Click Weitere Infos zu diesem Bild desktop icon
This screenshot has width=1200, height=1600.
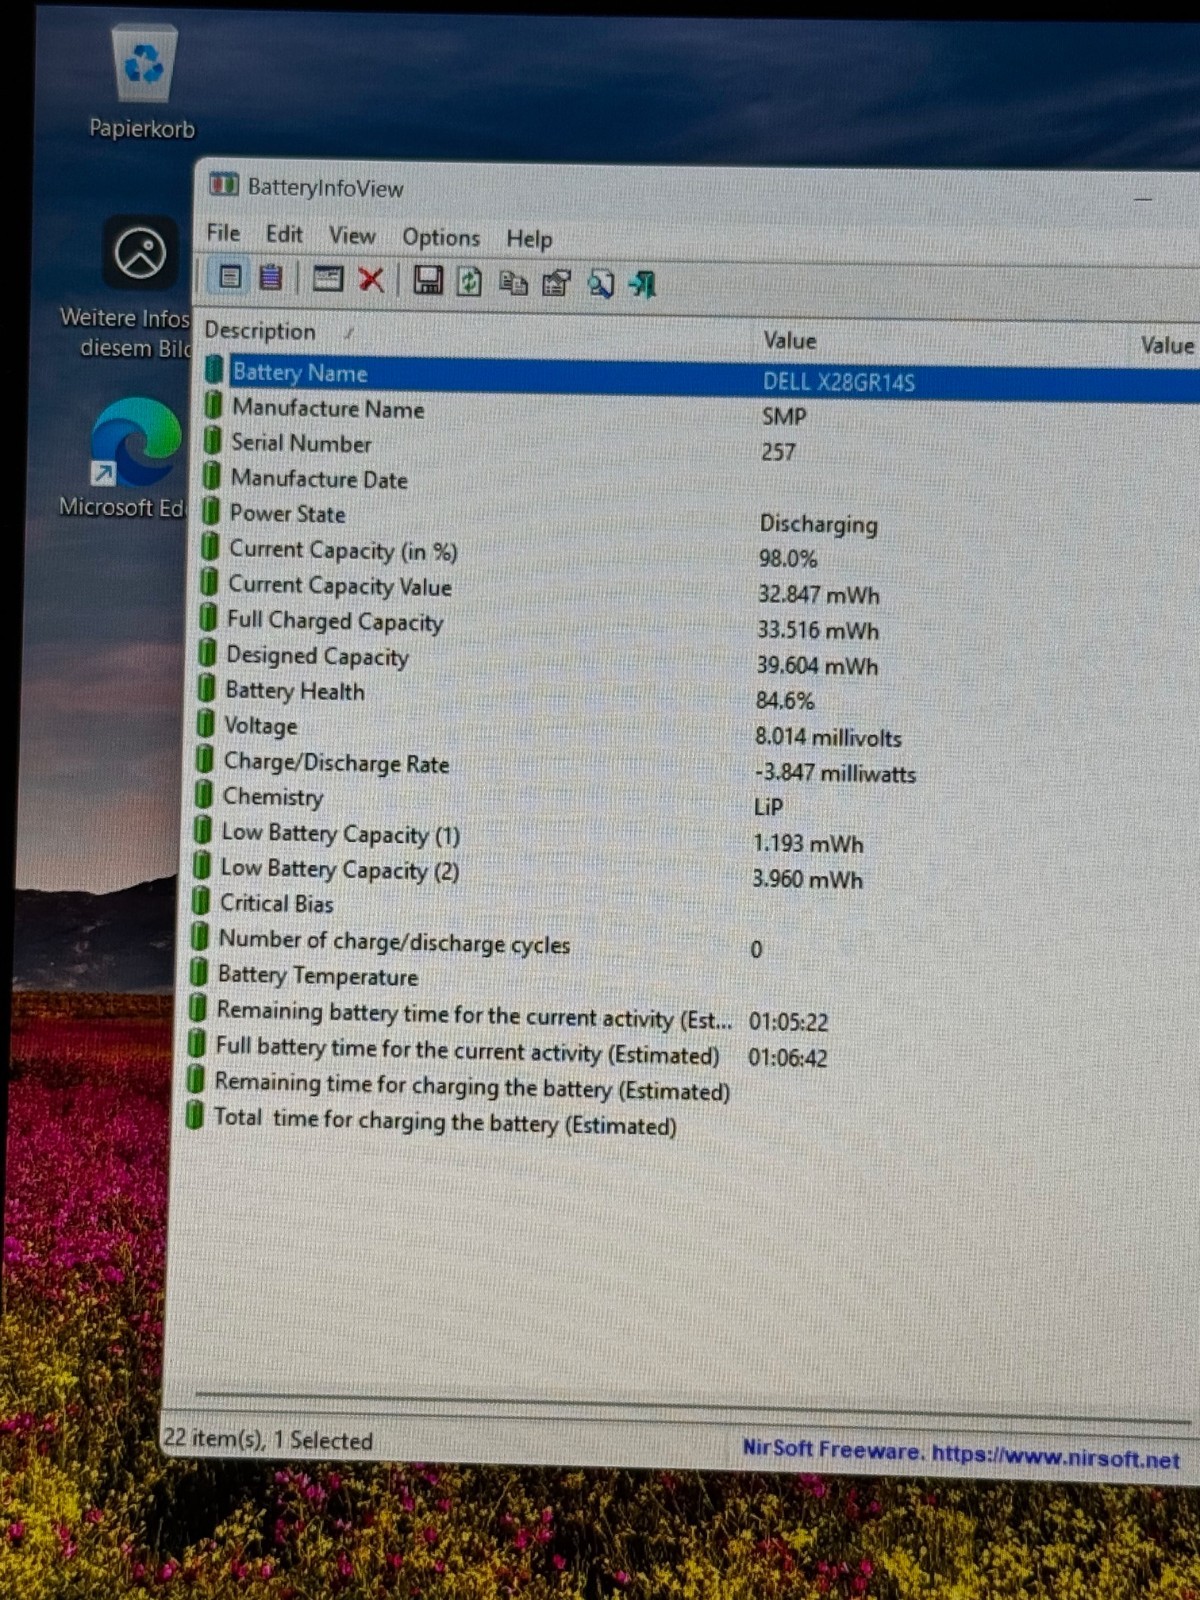coord(128,289)
